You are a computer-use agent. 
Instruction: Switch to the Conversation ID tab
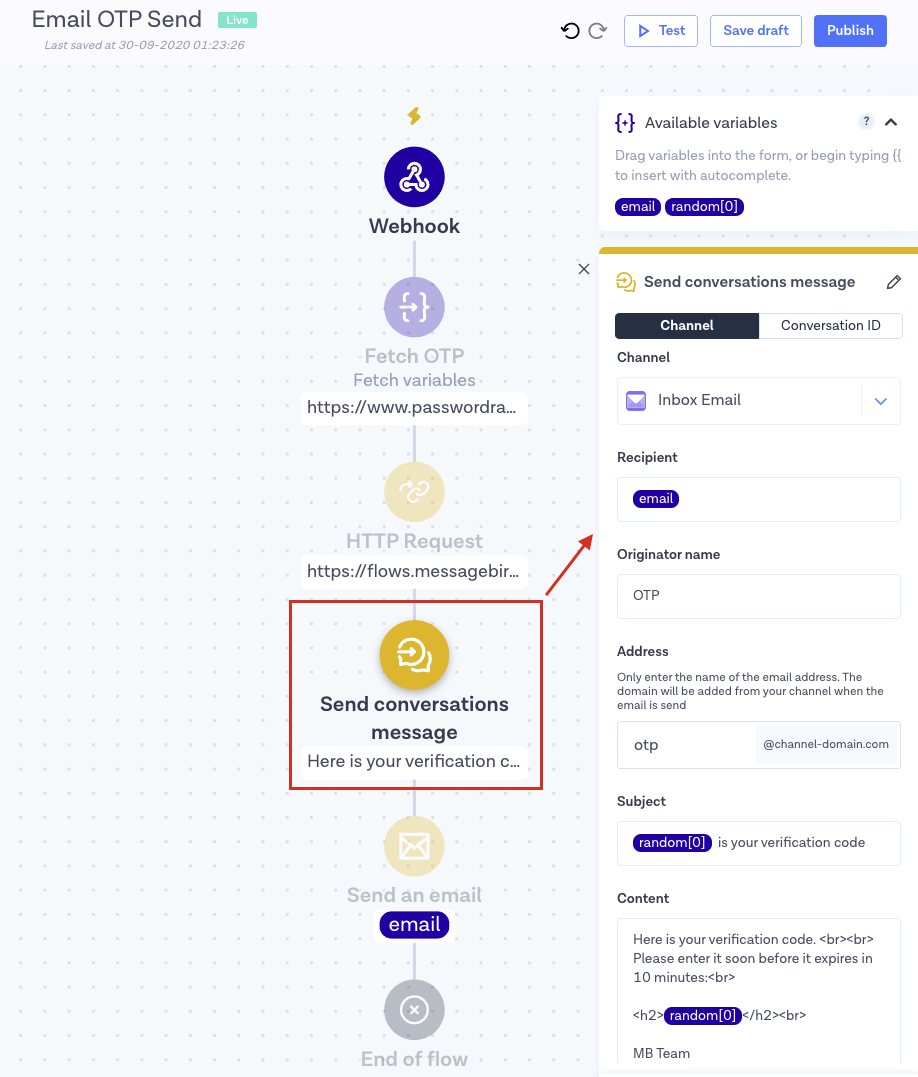830,326
